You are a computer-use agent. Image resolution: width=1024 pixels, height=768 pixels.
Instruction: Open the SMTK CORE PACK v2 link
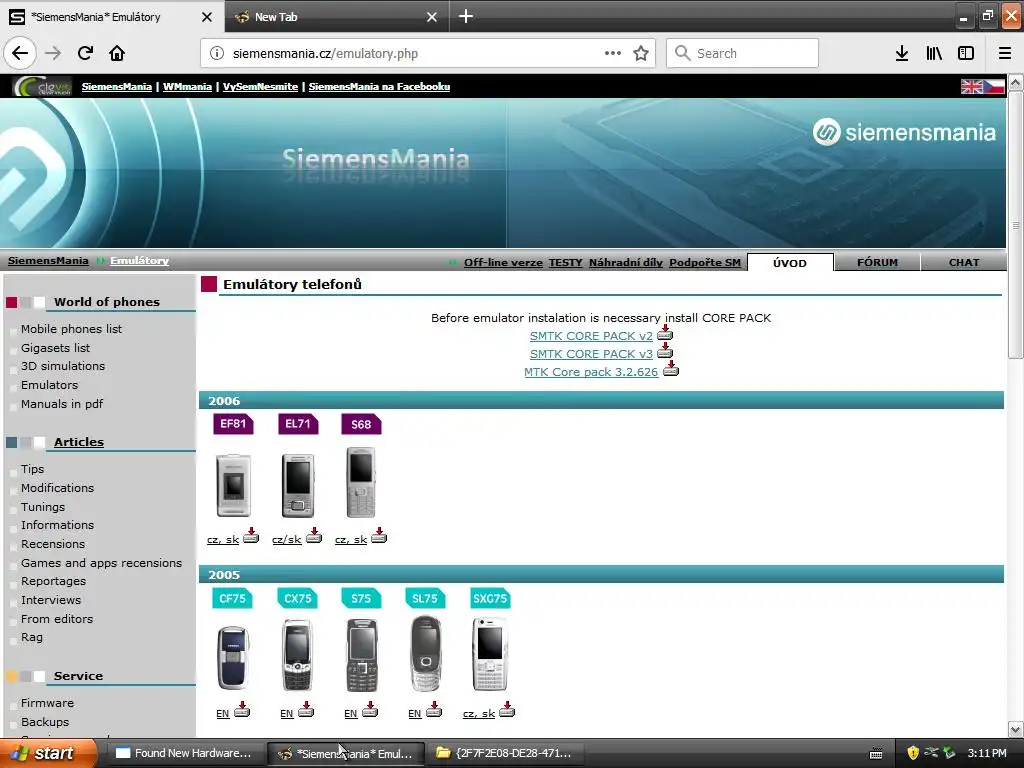pos(591,336)
